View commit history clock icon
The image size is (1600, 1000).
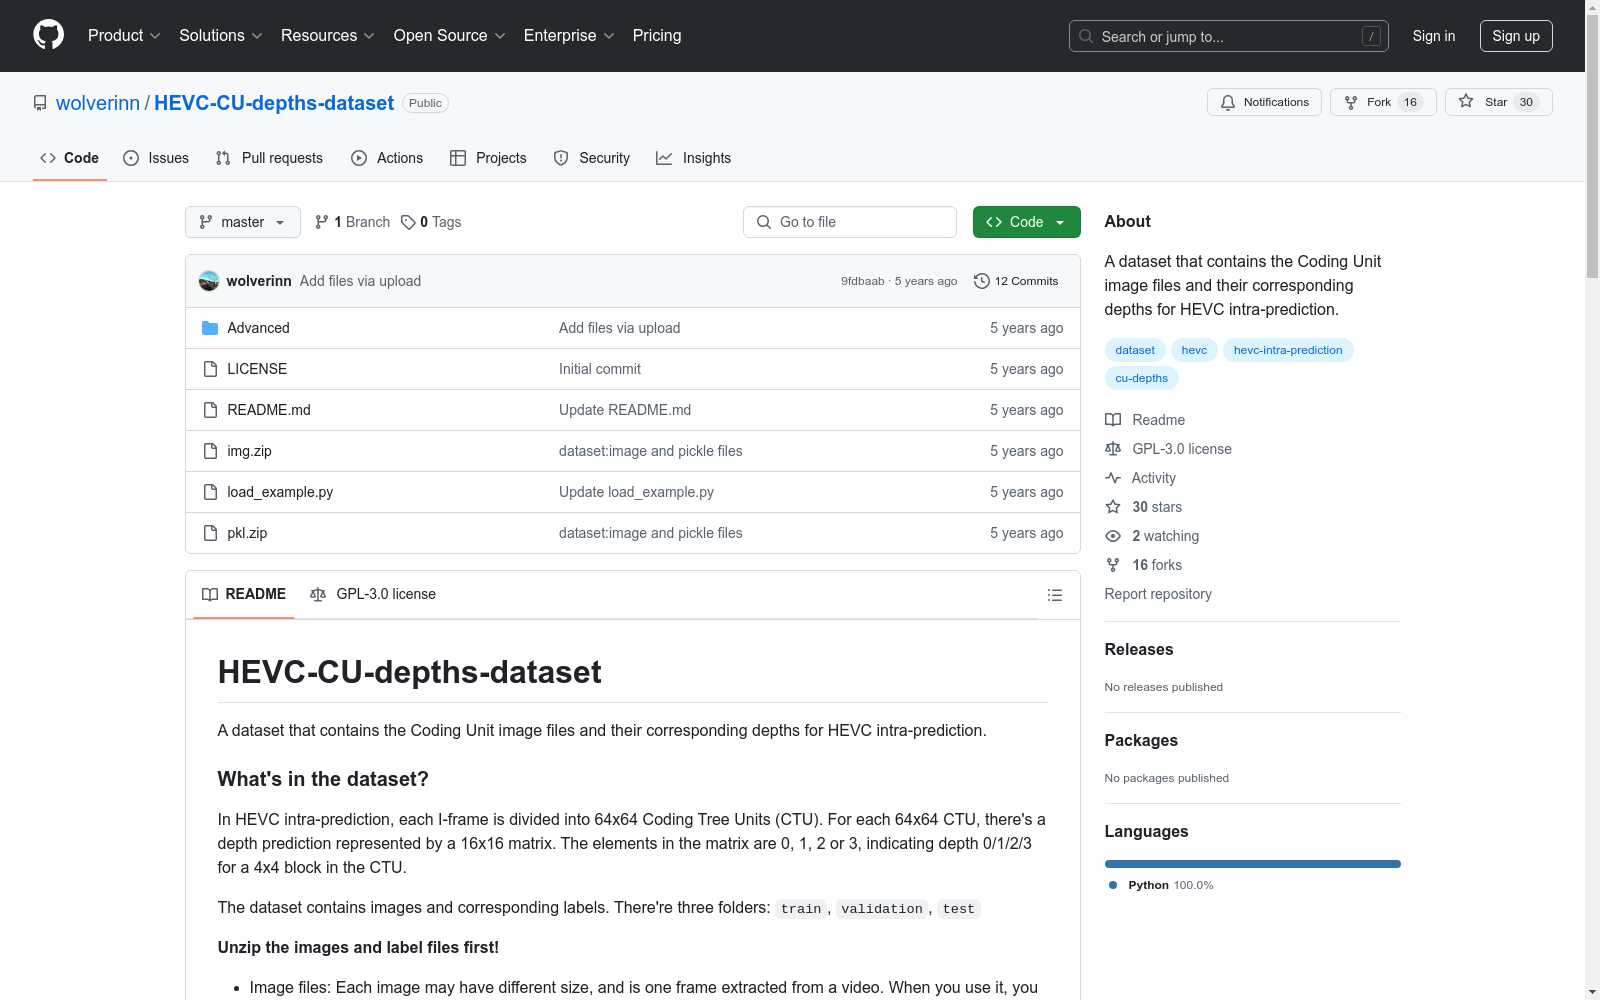coord(982,281)
